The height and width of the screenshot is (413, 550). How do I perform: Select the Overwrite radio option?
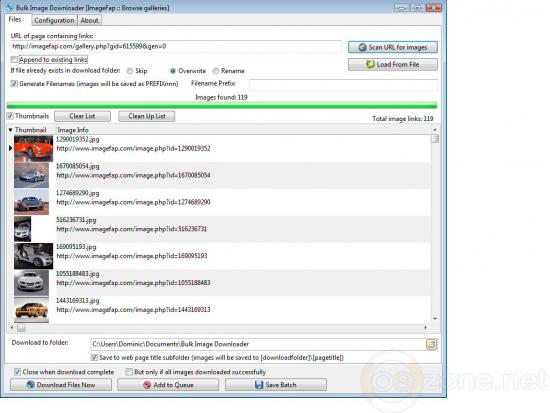click(173, 71)
